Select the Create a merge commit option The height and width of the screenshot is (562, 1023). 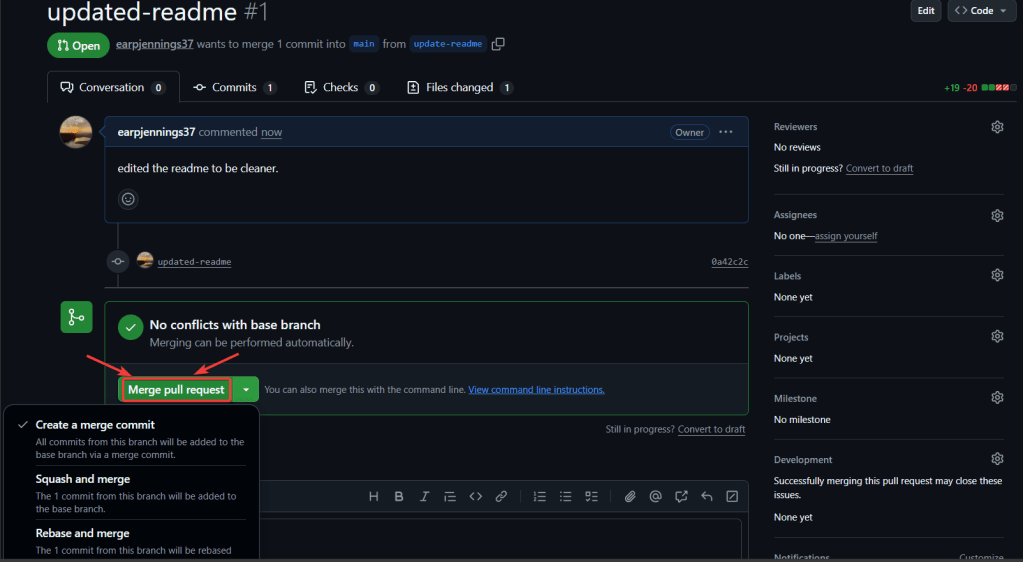coord(95,425)
